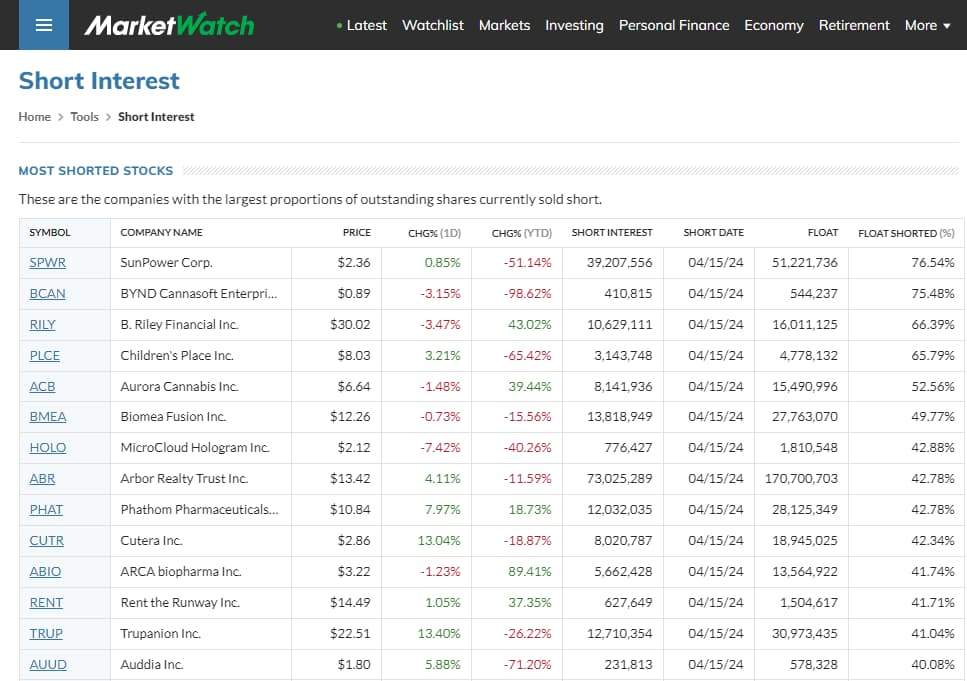The height and width of the screenshot is (681, 967).
Task: Select SunPower Corp. company name
Action: click(x=167, y=262)
